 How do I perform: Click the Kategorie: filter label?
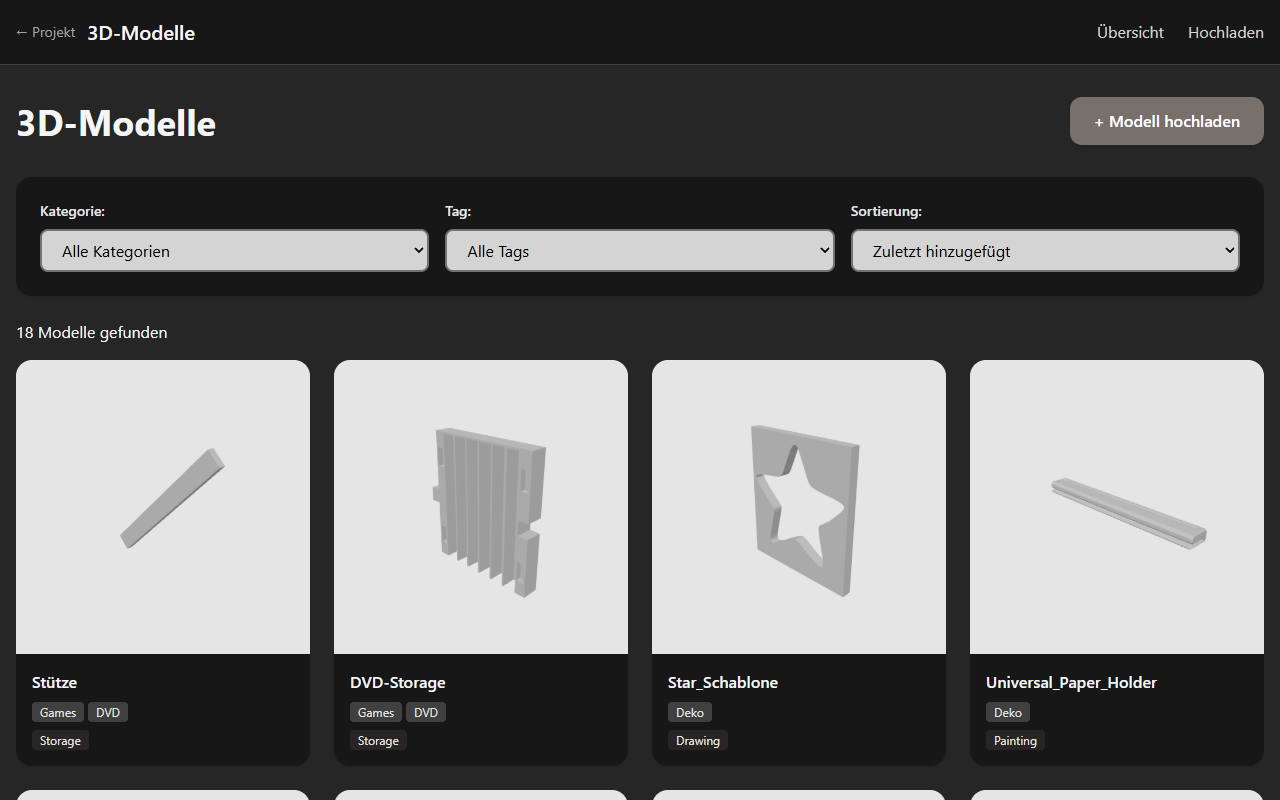tap(72, 211)
